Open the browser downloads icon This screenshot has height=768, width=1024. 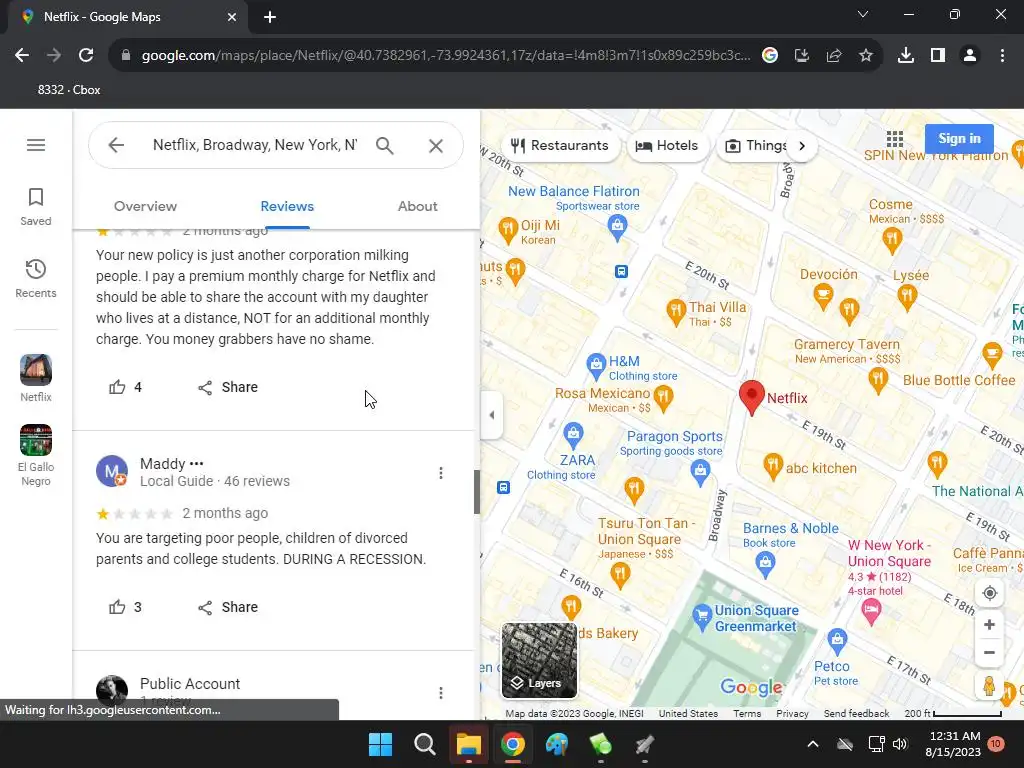click(x=905, y=56)
